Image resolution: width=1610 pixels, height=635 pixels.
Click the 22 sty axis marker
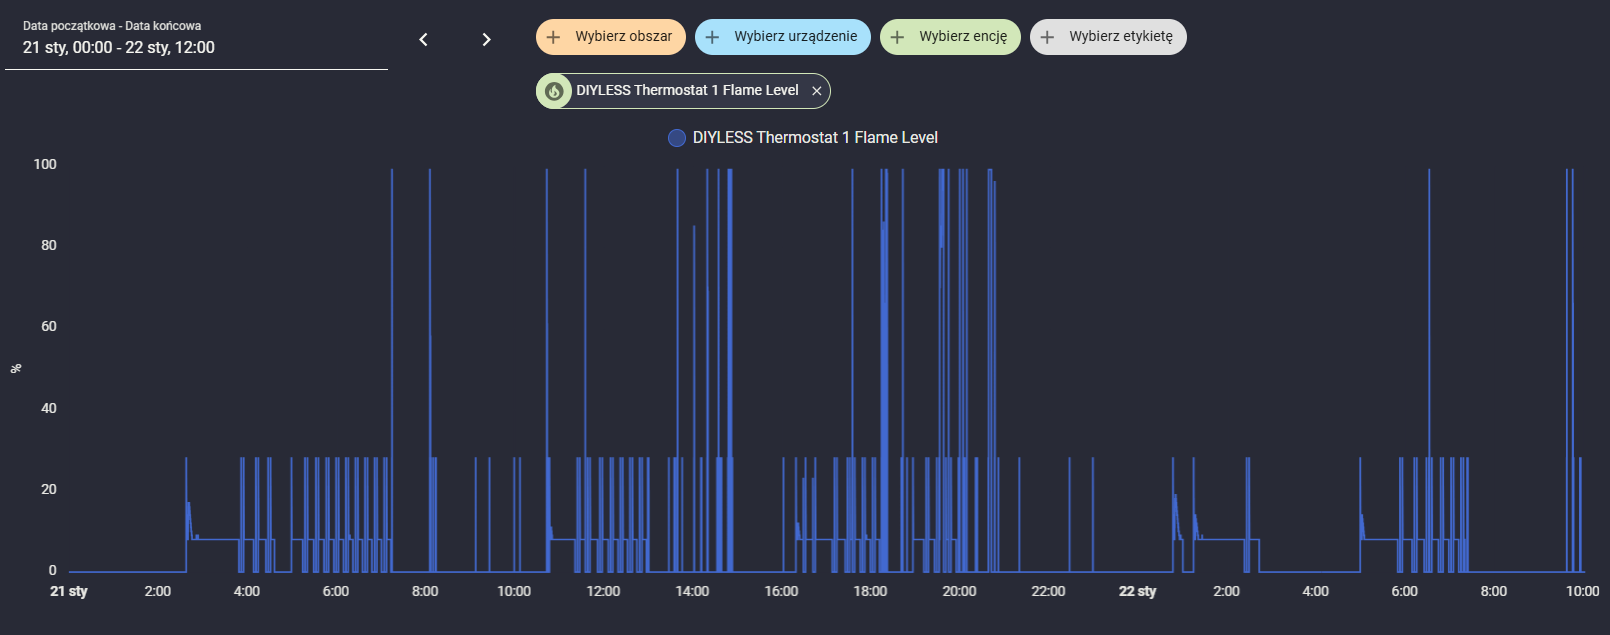pos(1137,591)
